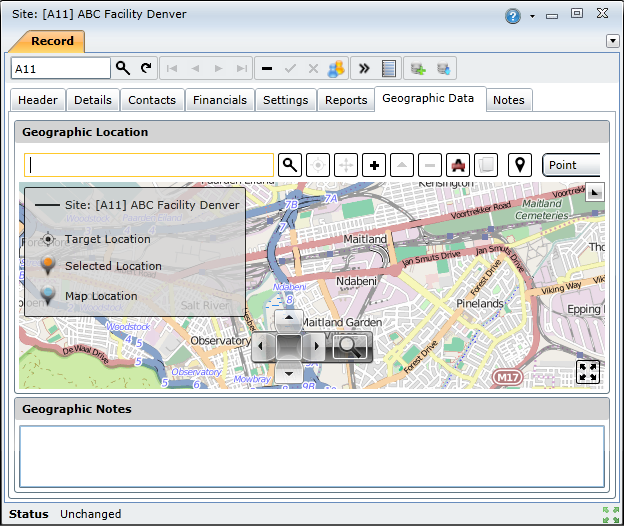The width and height of the screenshot is (624, 526).
Task: Switch to the Financials tab
Action: point(220,100)
